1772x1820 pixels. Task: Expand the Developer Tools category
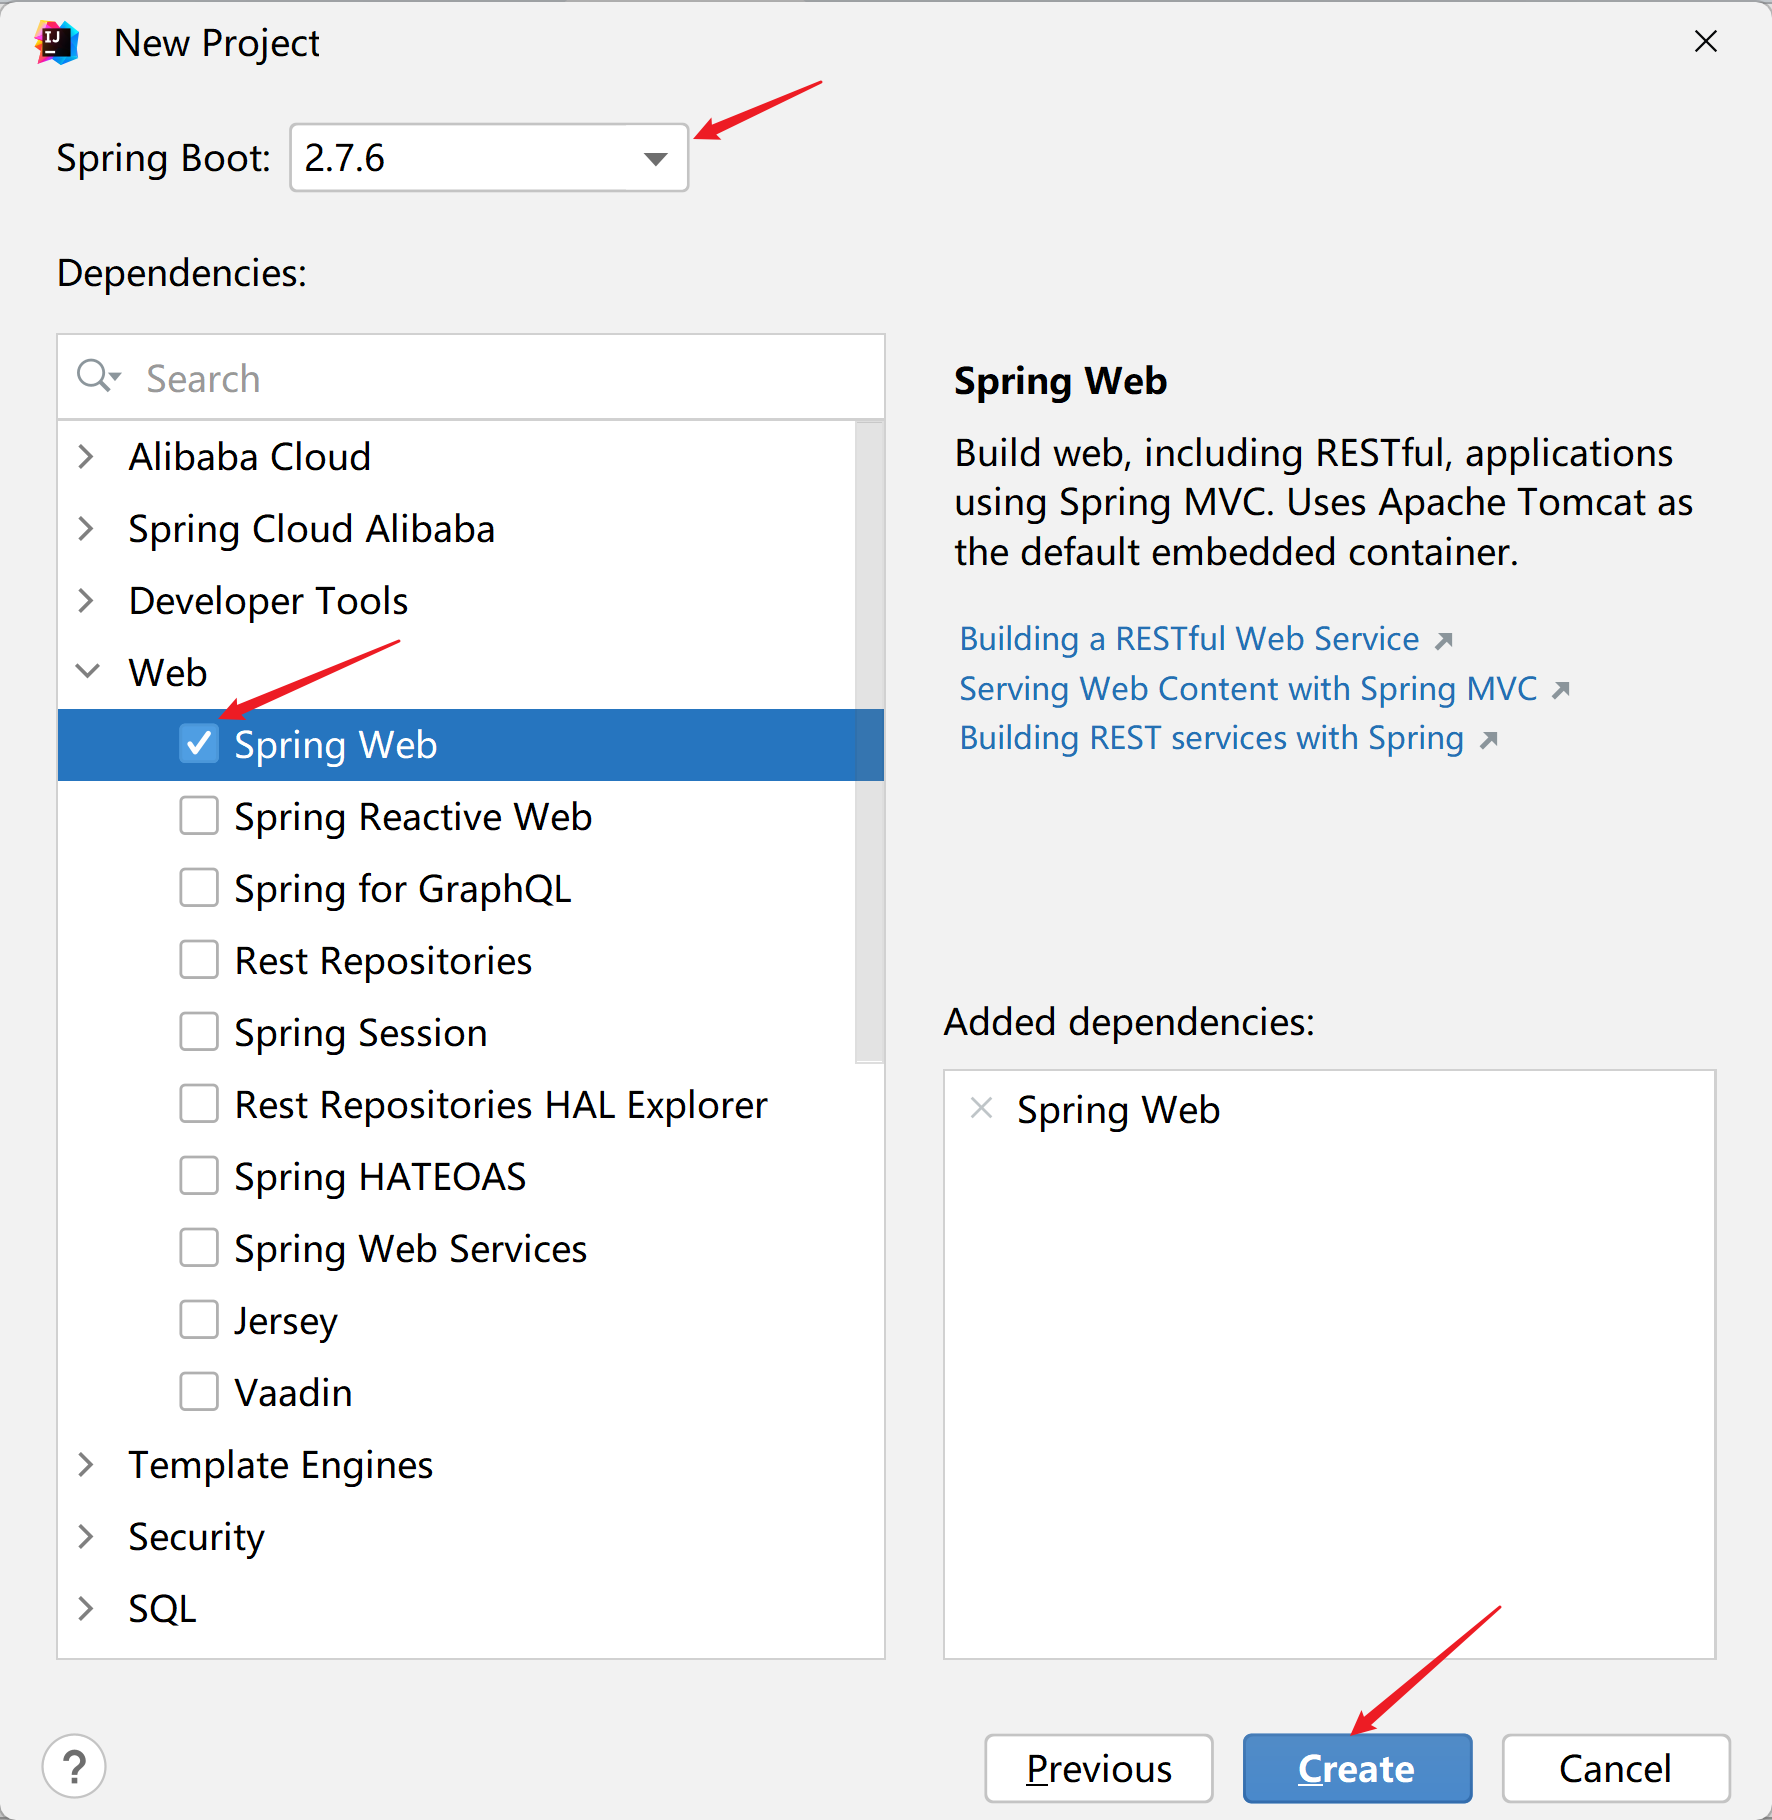[87, 601]
